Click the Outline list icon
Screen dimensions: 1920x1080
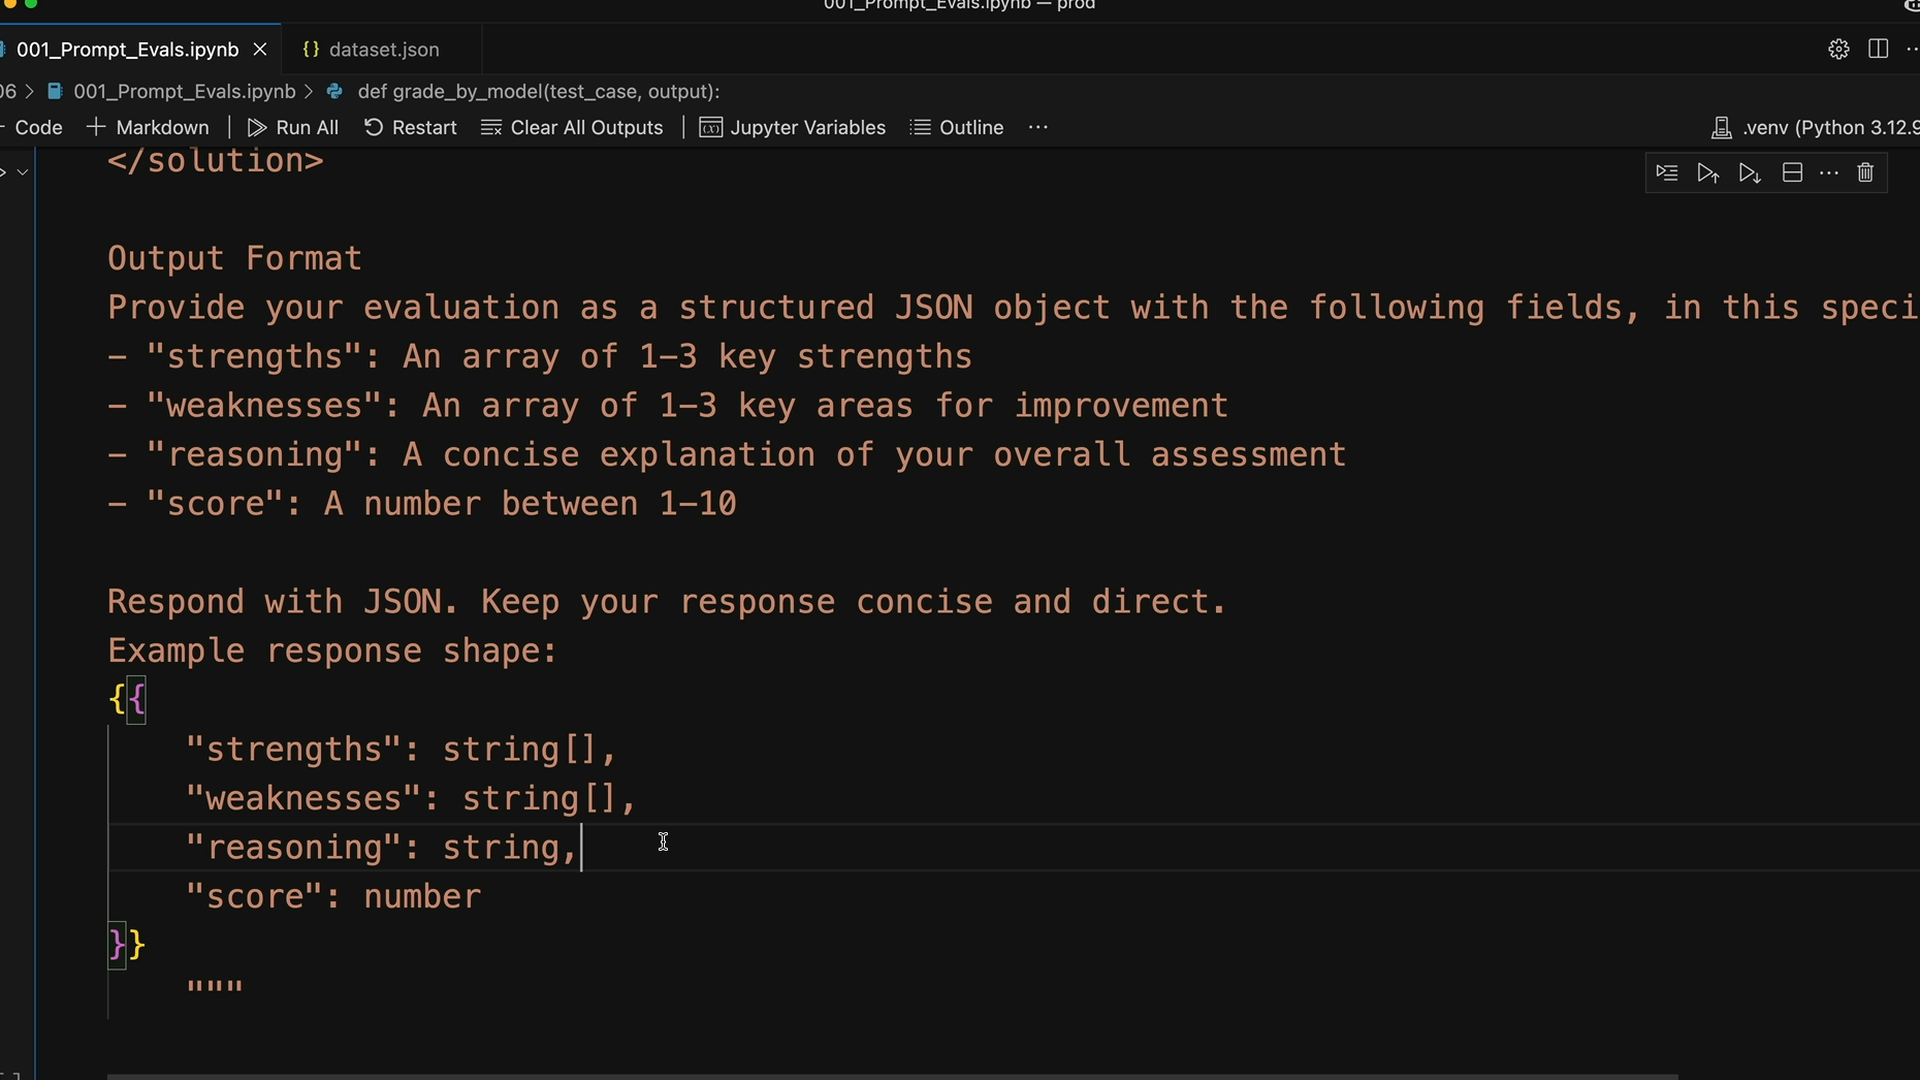[x=920, y=127]
